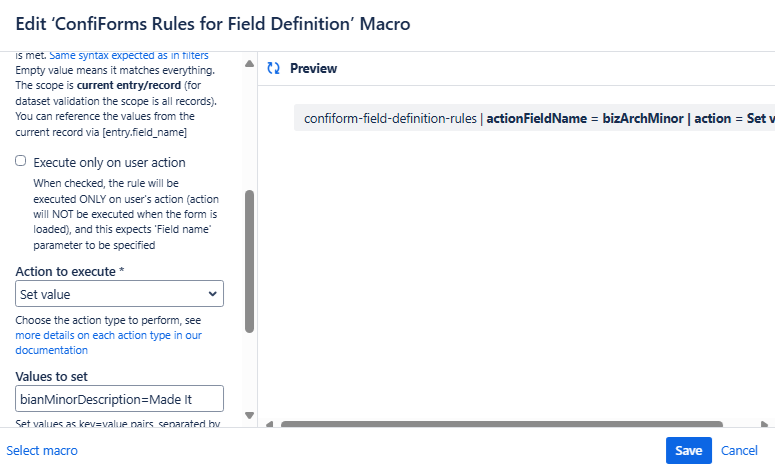Click preview scroll-left arrow
Viewport: 775px width, 470px height.
point(269,424)
